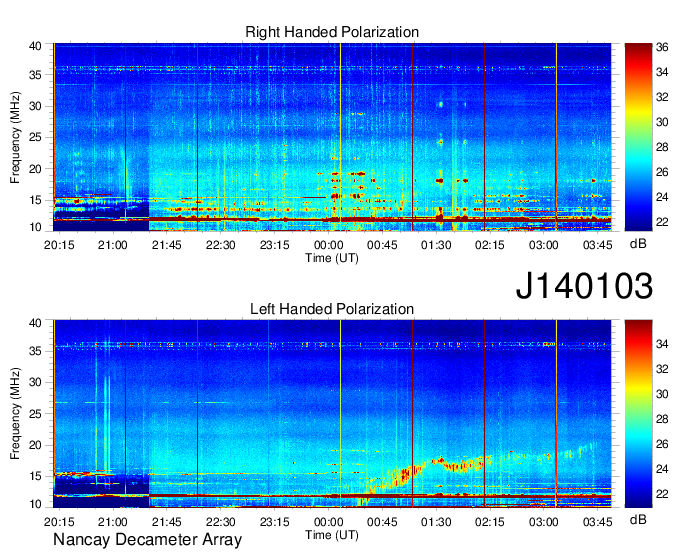Click '22:30' time tick on Left Handed plot
Image resolution: width=680 pixels, height=552 pixels.
pos(220,522)
